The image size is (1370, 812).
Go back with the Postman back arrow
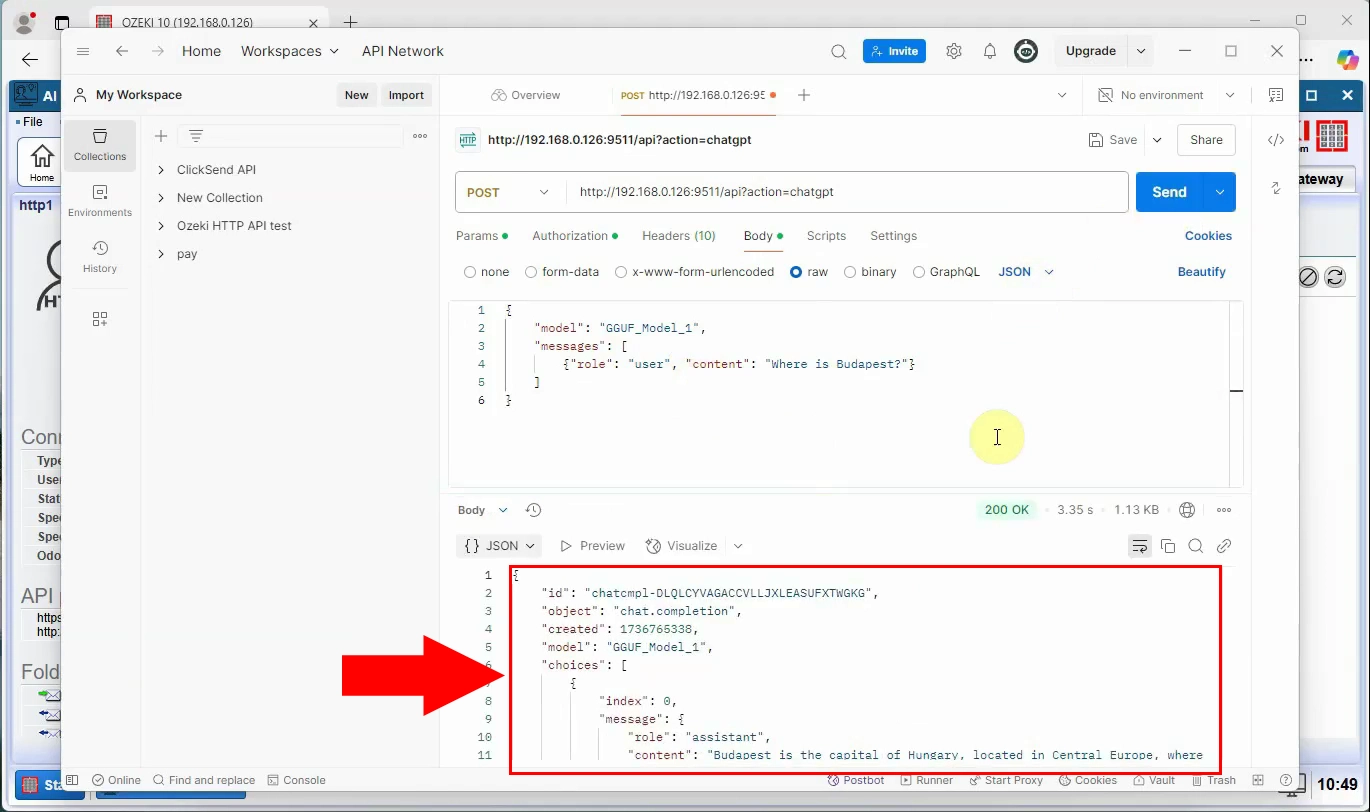[x=122, y=51]
